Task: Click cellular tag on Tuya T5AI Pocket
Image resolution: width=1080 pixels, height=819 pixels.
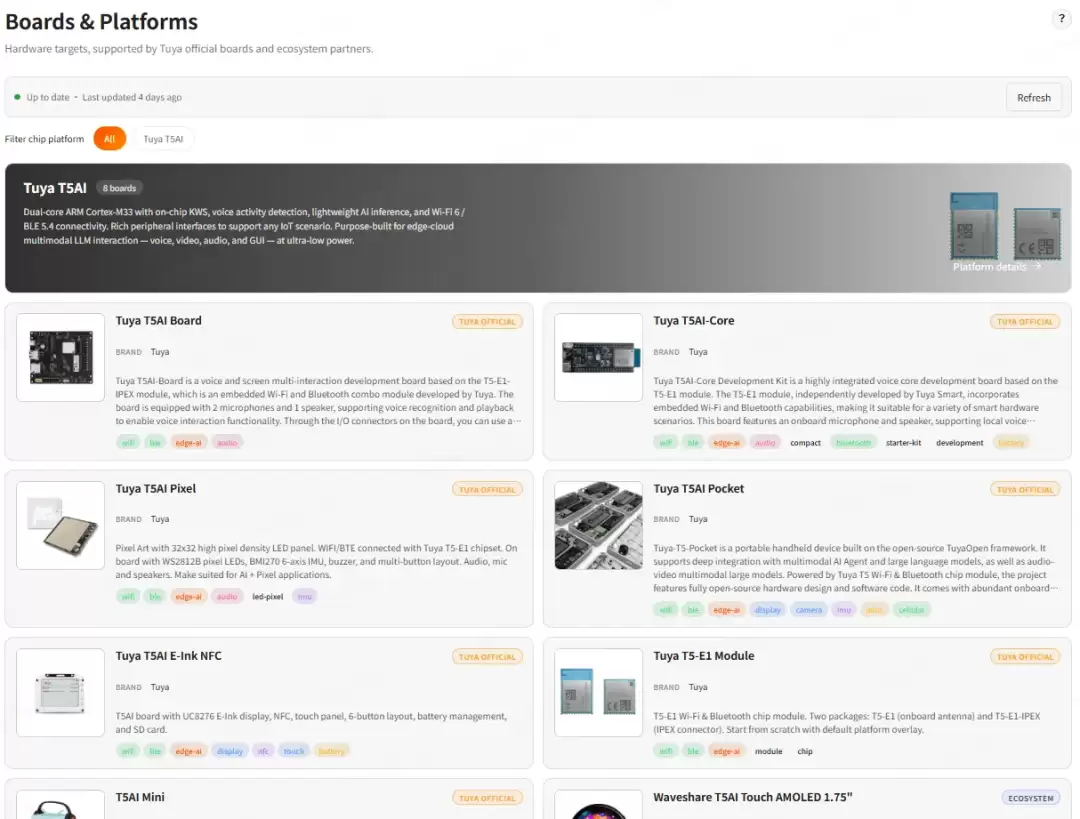Action: point(911,610)
